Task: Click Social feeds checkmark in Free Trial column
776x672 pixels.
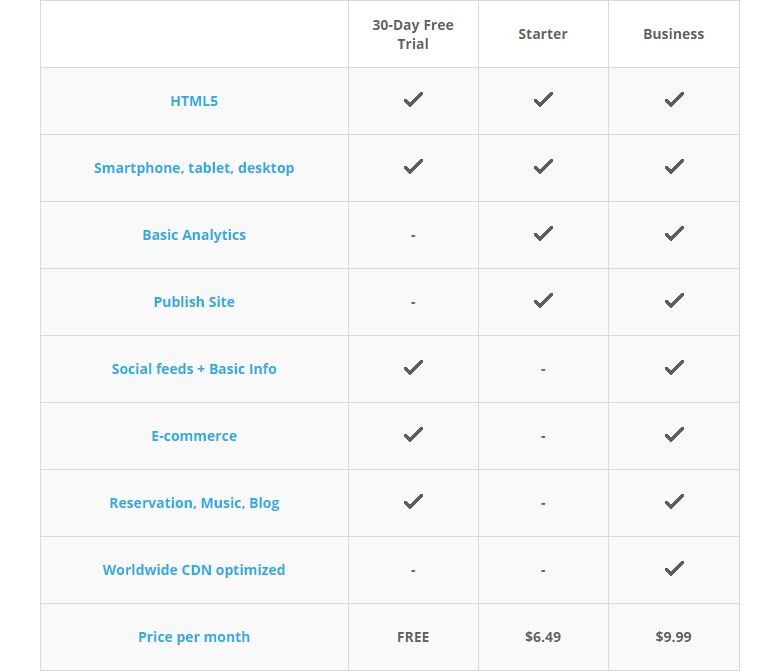Action: click(413, 368)
